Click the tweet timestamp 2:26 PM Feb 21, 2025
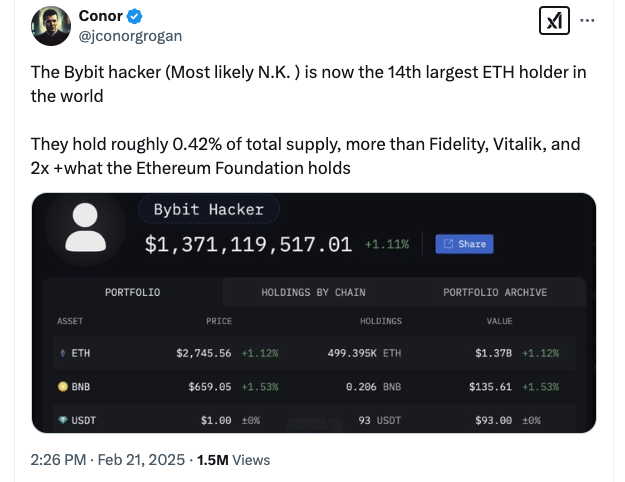 tap(108, 460)
